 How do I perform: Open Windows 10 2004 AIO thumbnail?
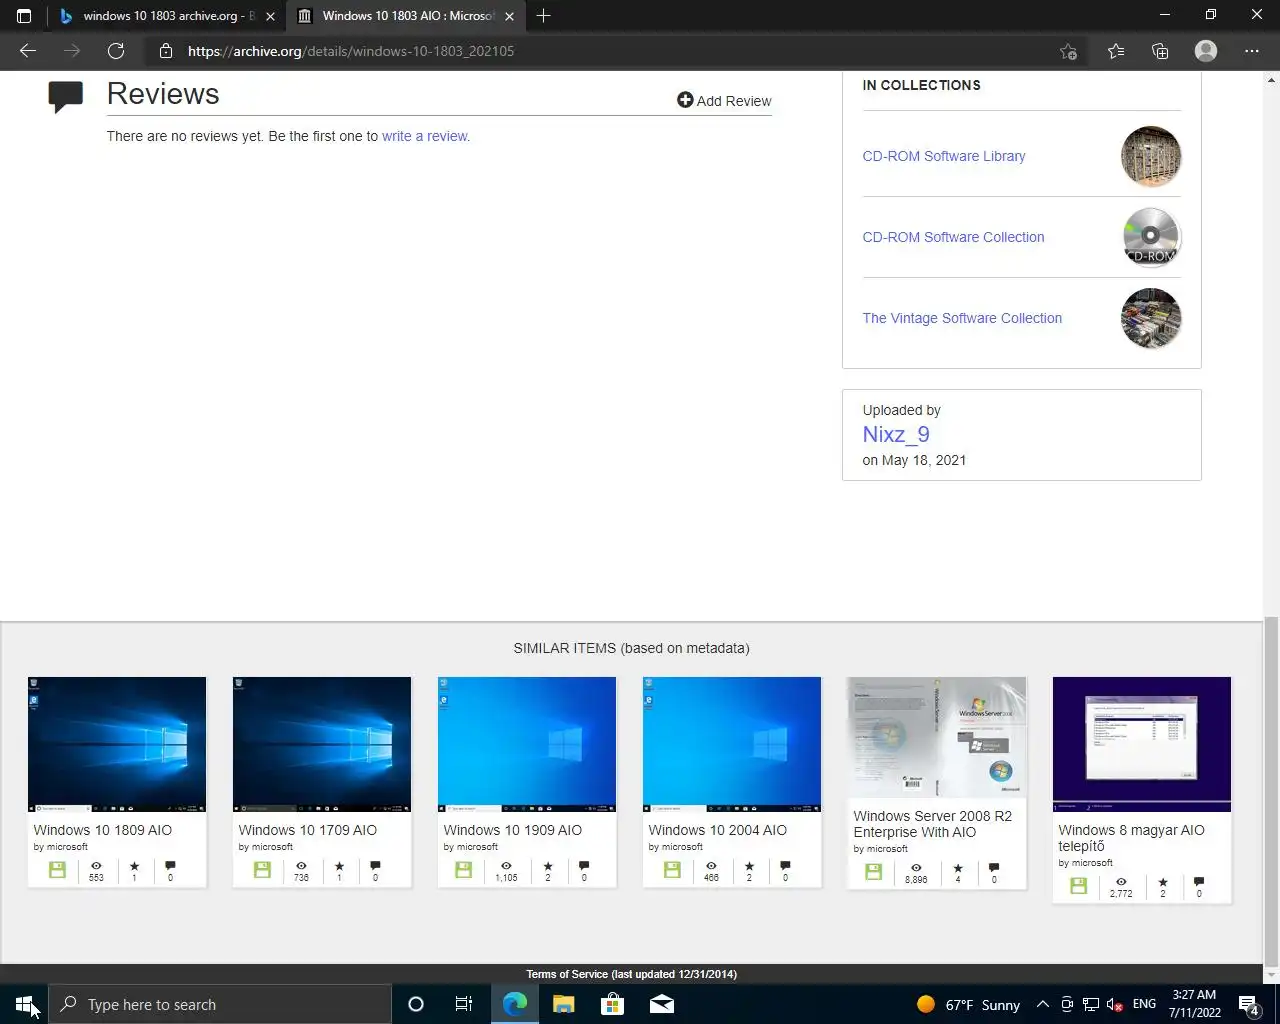732,744
